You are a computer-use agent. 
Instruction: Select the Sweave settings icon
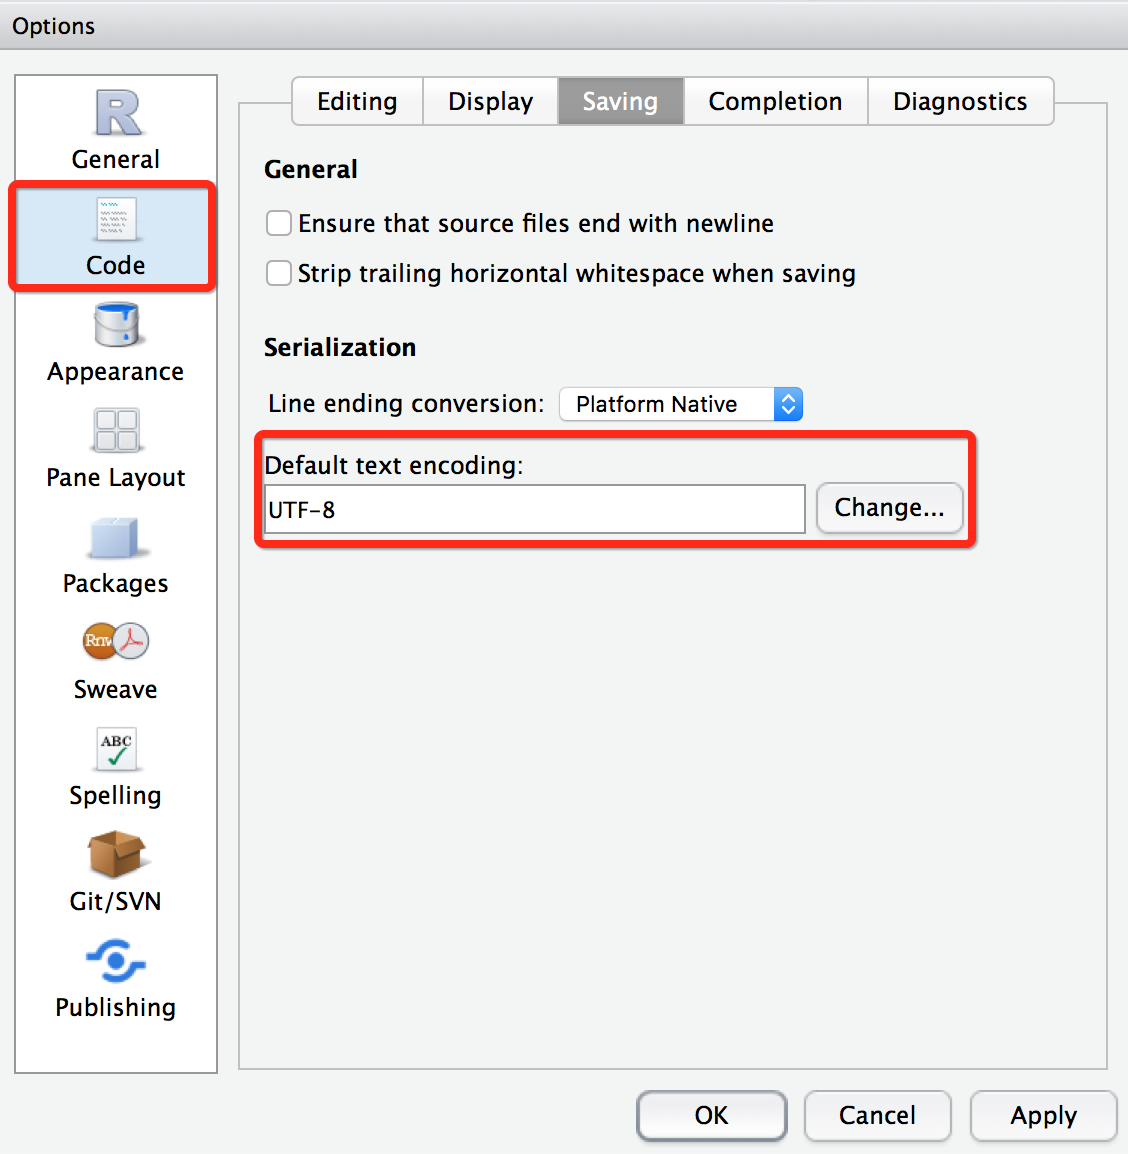[116, 642]
